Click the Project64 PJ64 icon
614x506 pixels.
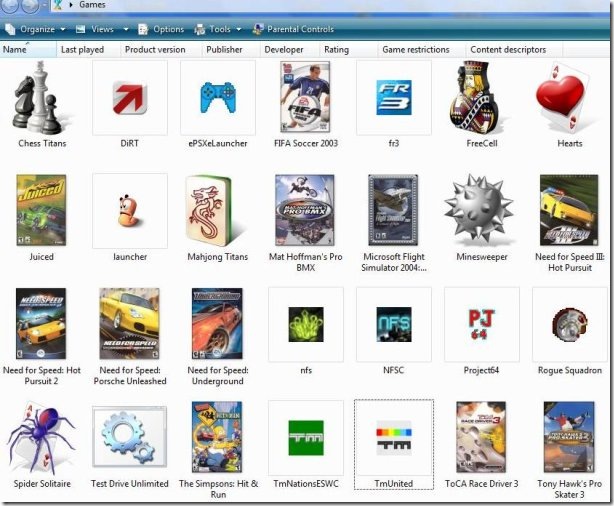pos(482,324)
